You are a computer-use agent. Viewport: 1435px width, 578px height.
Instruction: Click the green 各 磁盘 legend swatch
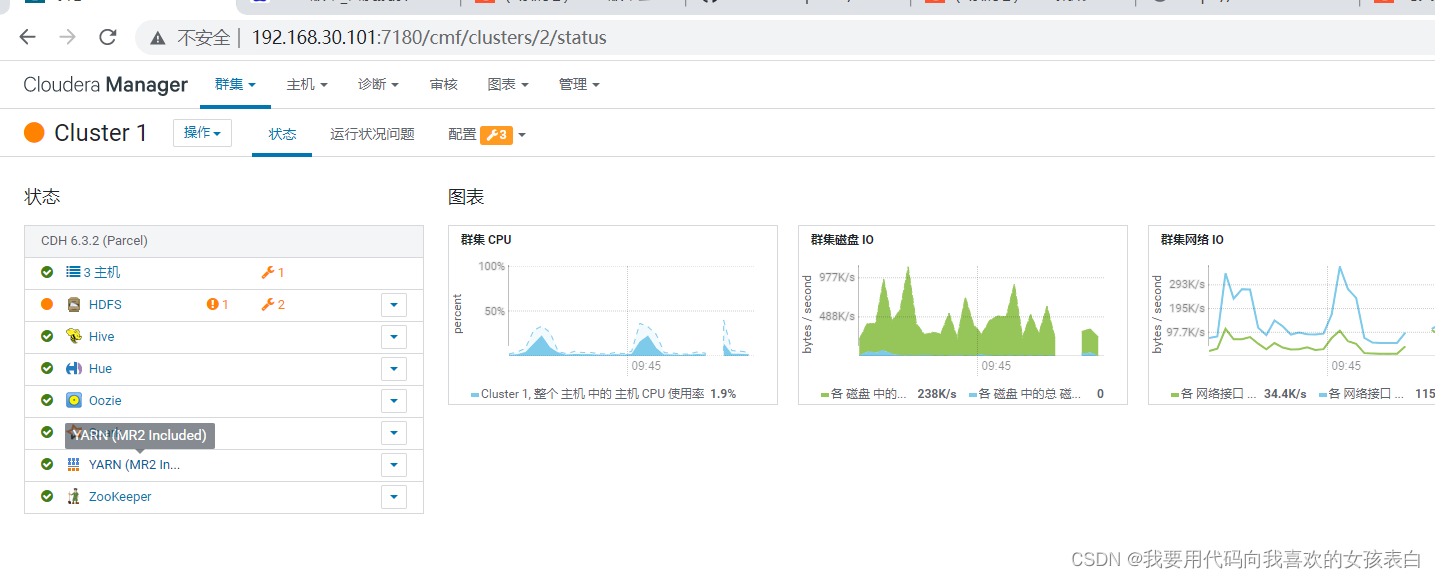(825, 395)
